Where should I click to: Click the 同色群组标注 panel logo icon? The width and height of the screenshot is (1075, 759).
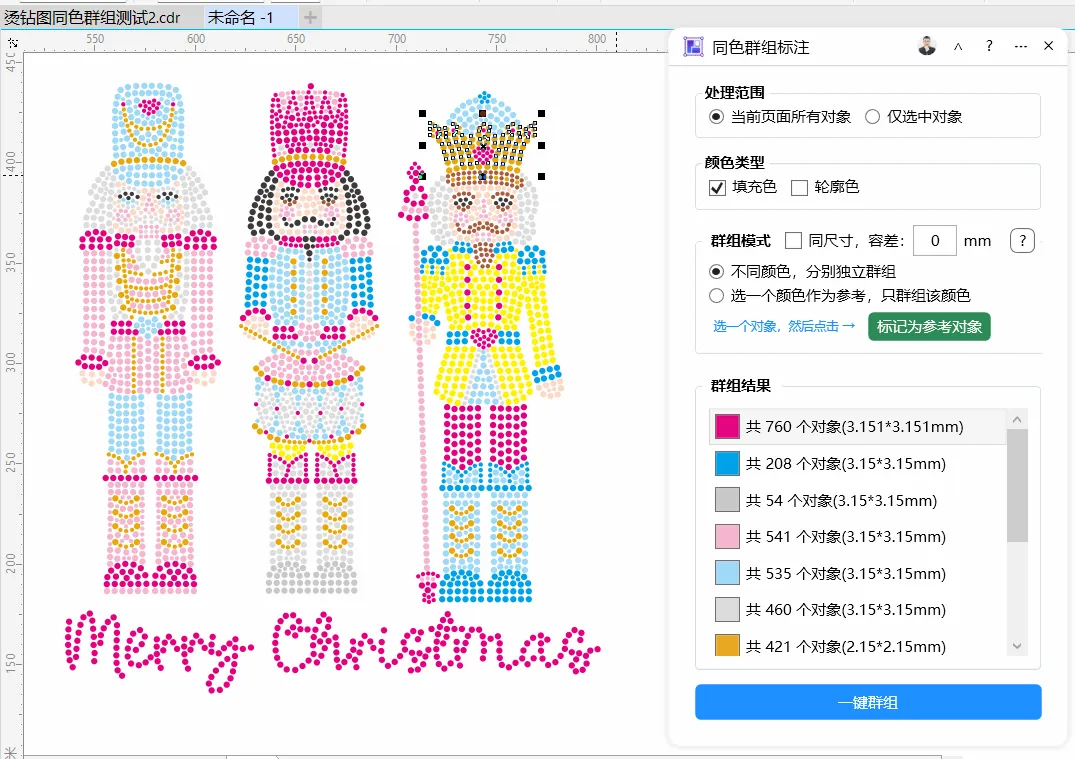693,47
